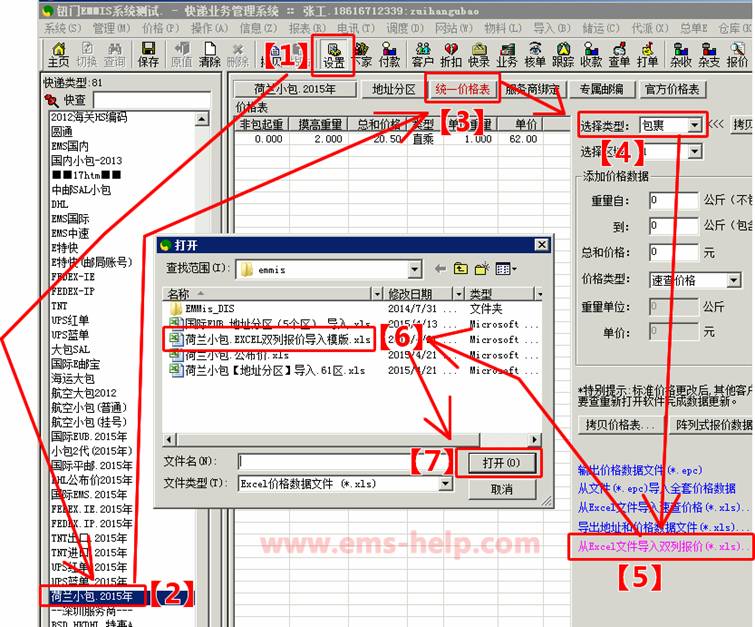The image size is (755, 627).
Task: Expand the 选择区域 dropdown arrow
Action: (694, 152)
